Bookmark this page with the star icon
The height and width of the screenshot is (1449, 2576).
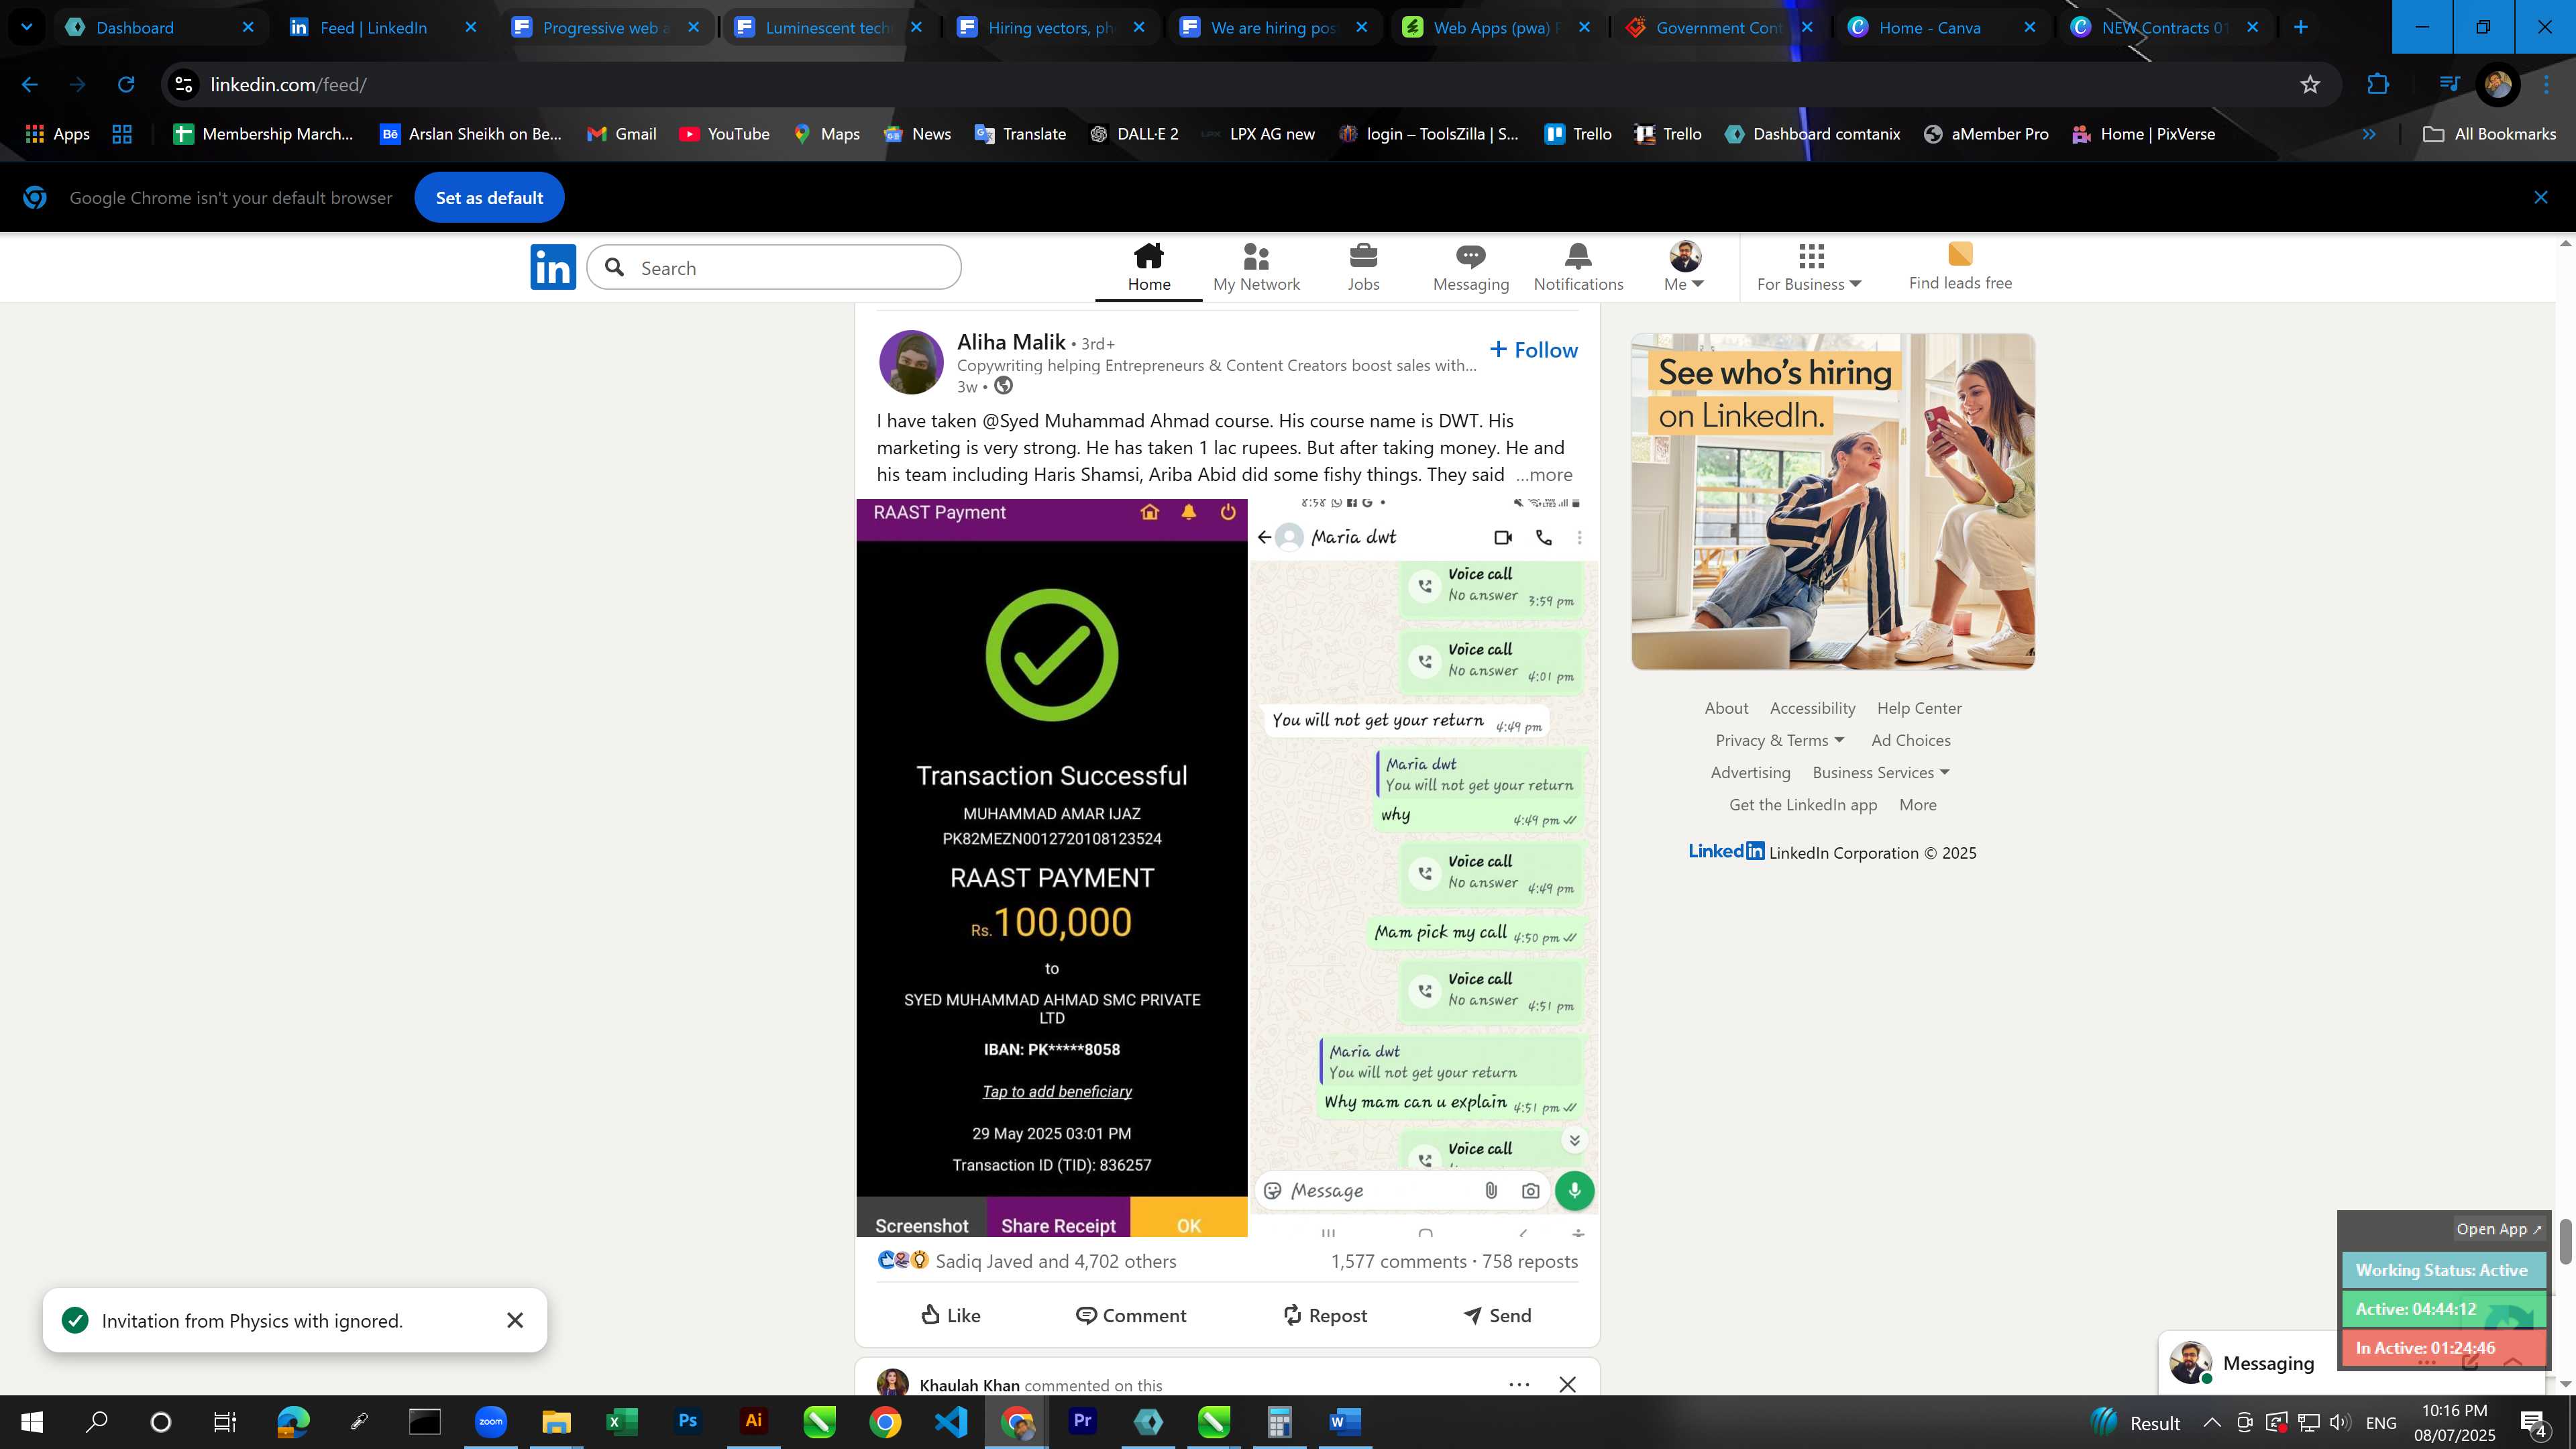click(2310, 85)
